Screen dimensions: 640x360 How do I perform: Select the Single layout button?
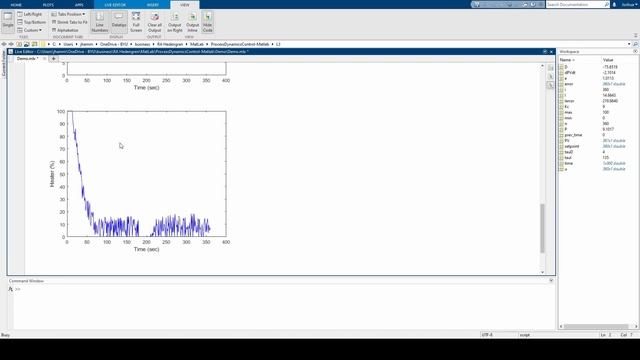[8, 21]
